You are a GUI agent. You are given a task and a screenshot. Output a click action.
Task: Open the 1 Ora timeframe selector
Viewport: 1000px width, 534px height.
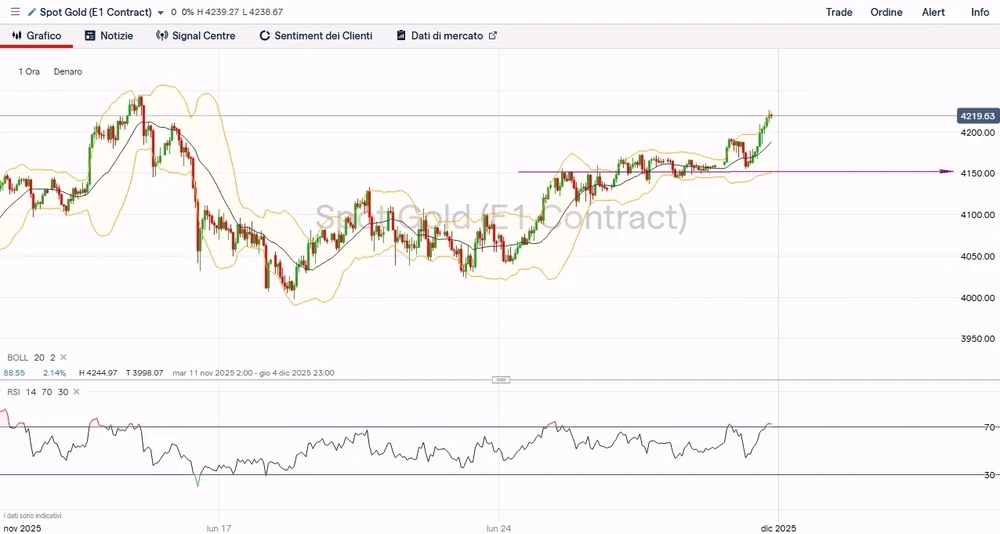(x=29, y=72)
